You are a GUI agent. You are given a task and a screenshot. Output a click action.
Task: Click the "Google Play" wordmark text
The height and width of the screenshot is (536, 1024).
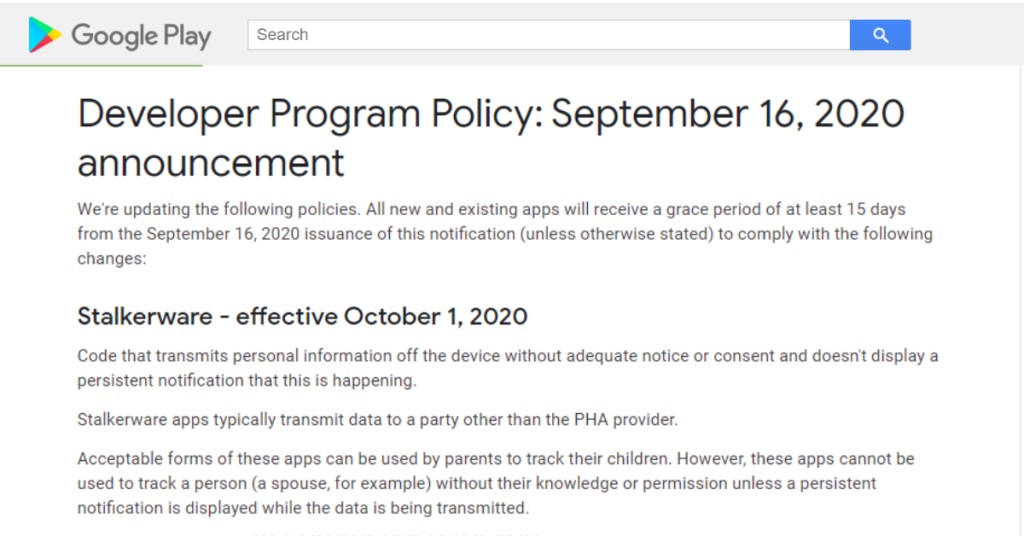tap(141, 37)
